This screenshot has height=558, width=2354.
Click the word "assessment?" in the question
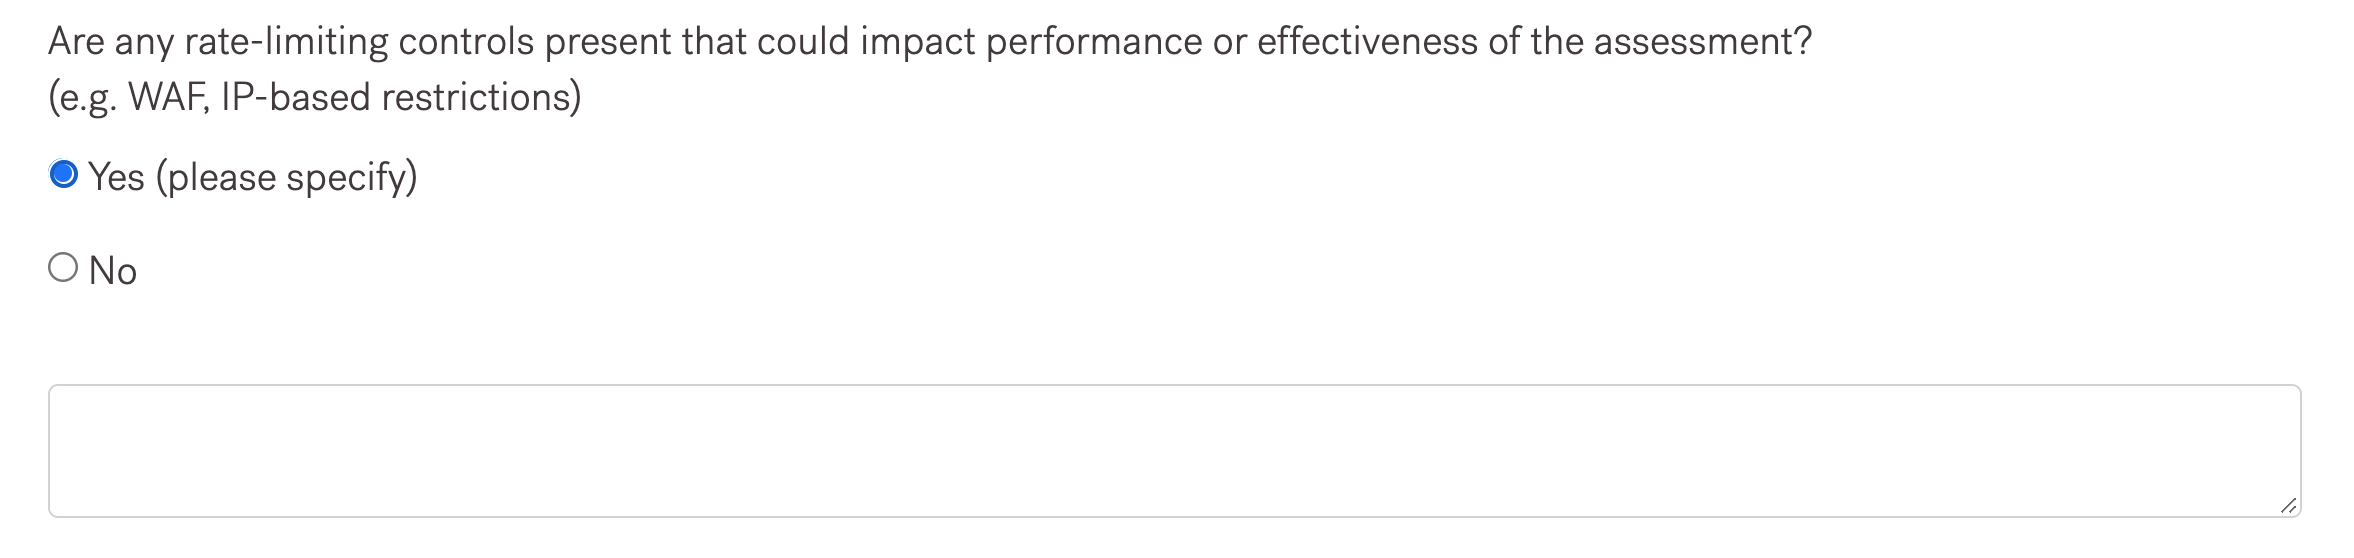click(x=1702, y=42)
